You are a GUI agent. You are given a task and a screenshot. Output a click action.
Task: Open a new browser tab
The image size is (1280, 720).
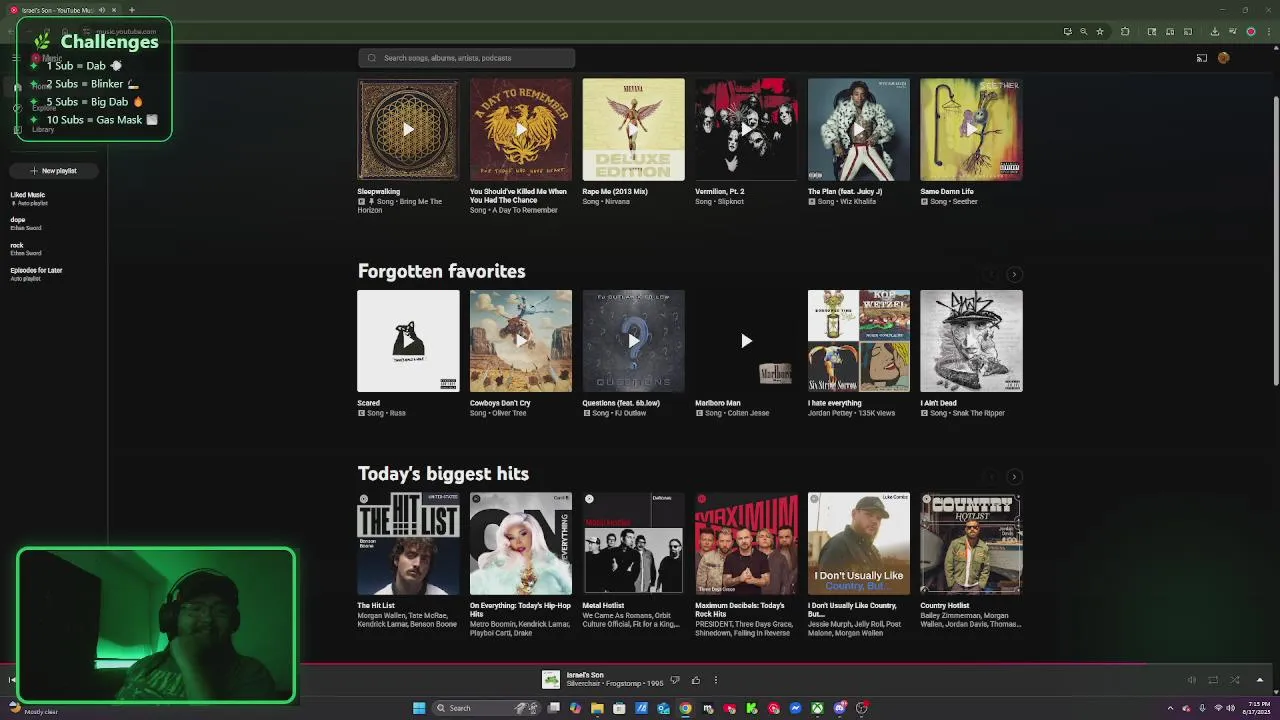(x=131, y=10)
